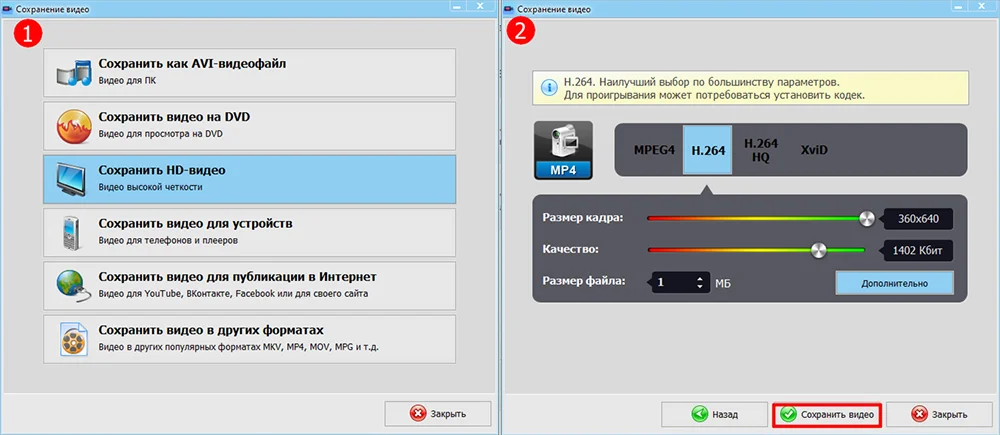1000x435 pixels.
Task: Increase file size with the up arrow
Action: (x=700, y=277)
